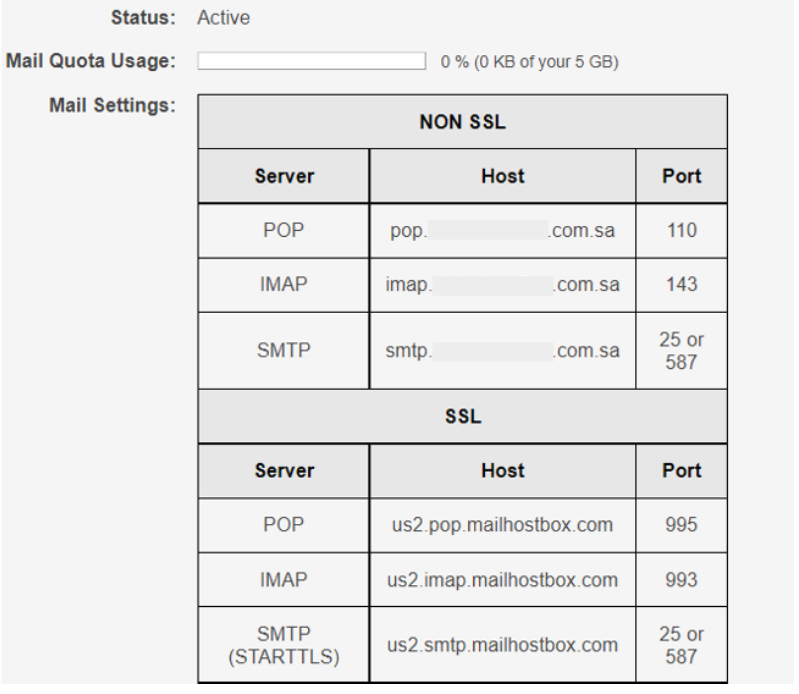Click the Mail Quota Usage progress bar

(x=311, y=61)
